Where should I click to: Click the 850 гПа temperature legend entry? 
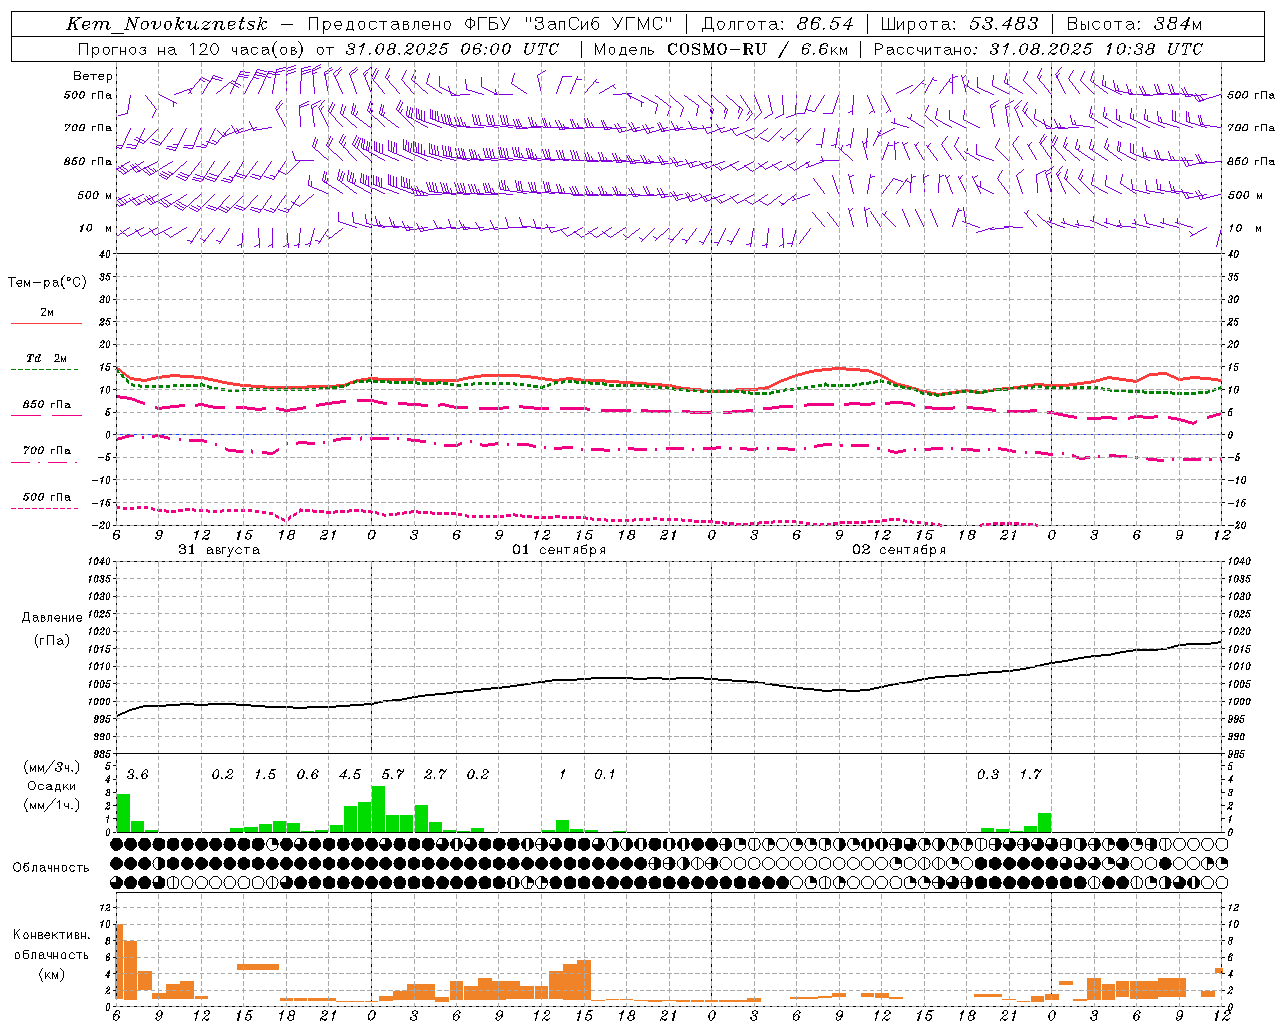46,405
